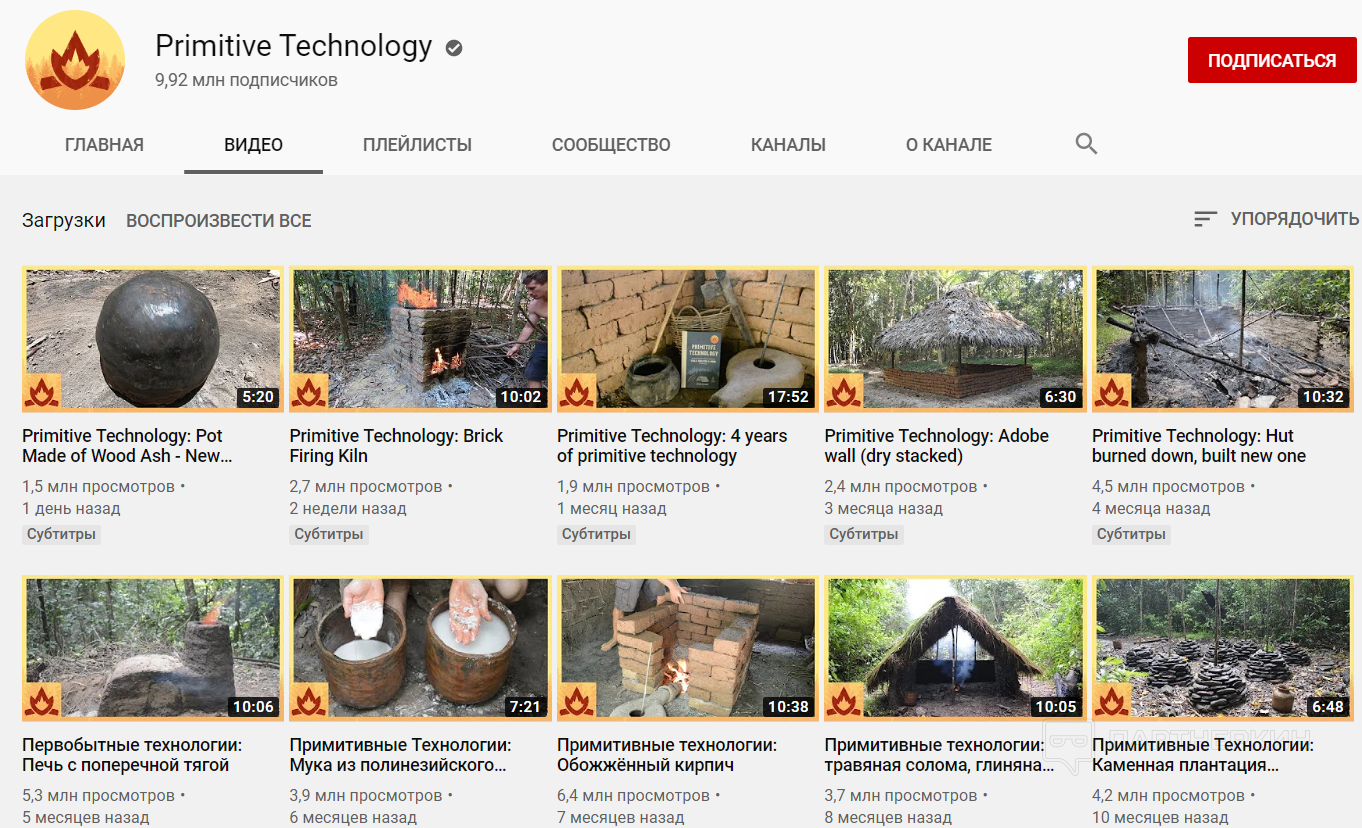Click the Загрузки section heading

pos(64,221)
